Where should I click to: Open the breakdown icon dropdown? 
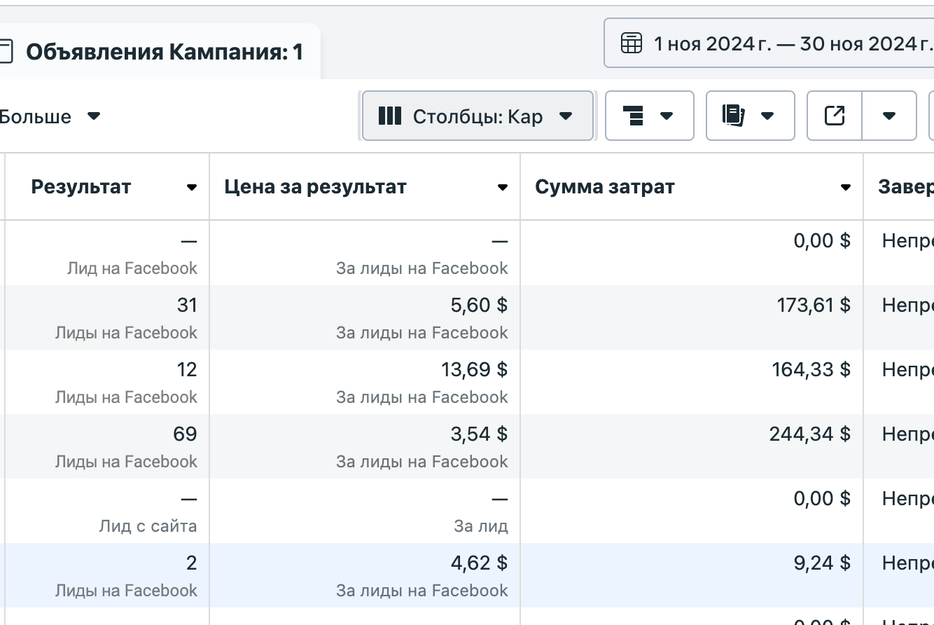pos(649,116)
